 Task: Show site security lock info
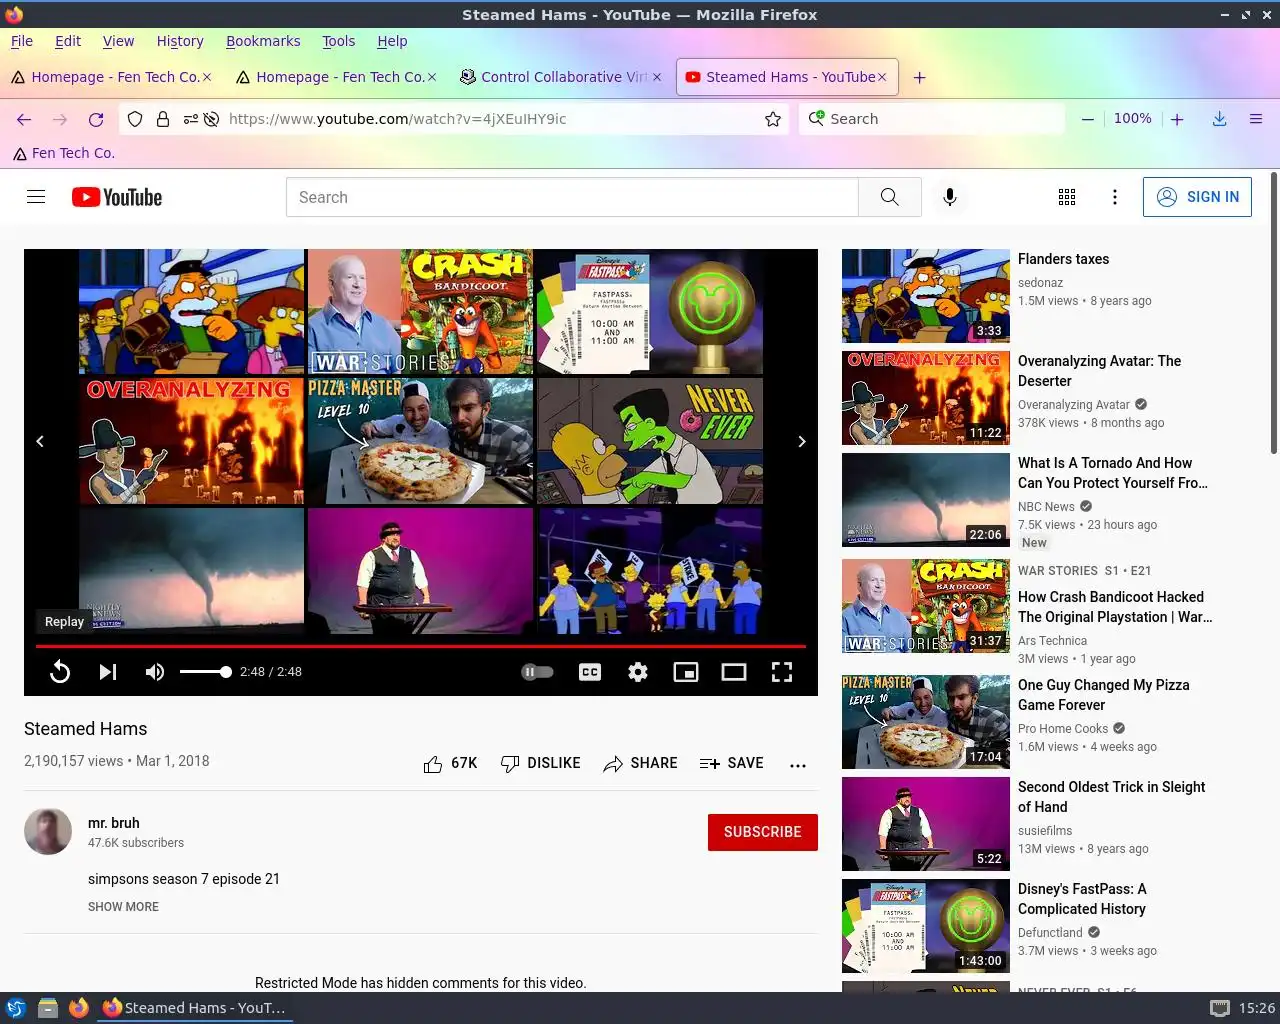(163, 119)
